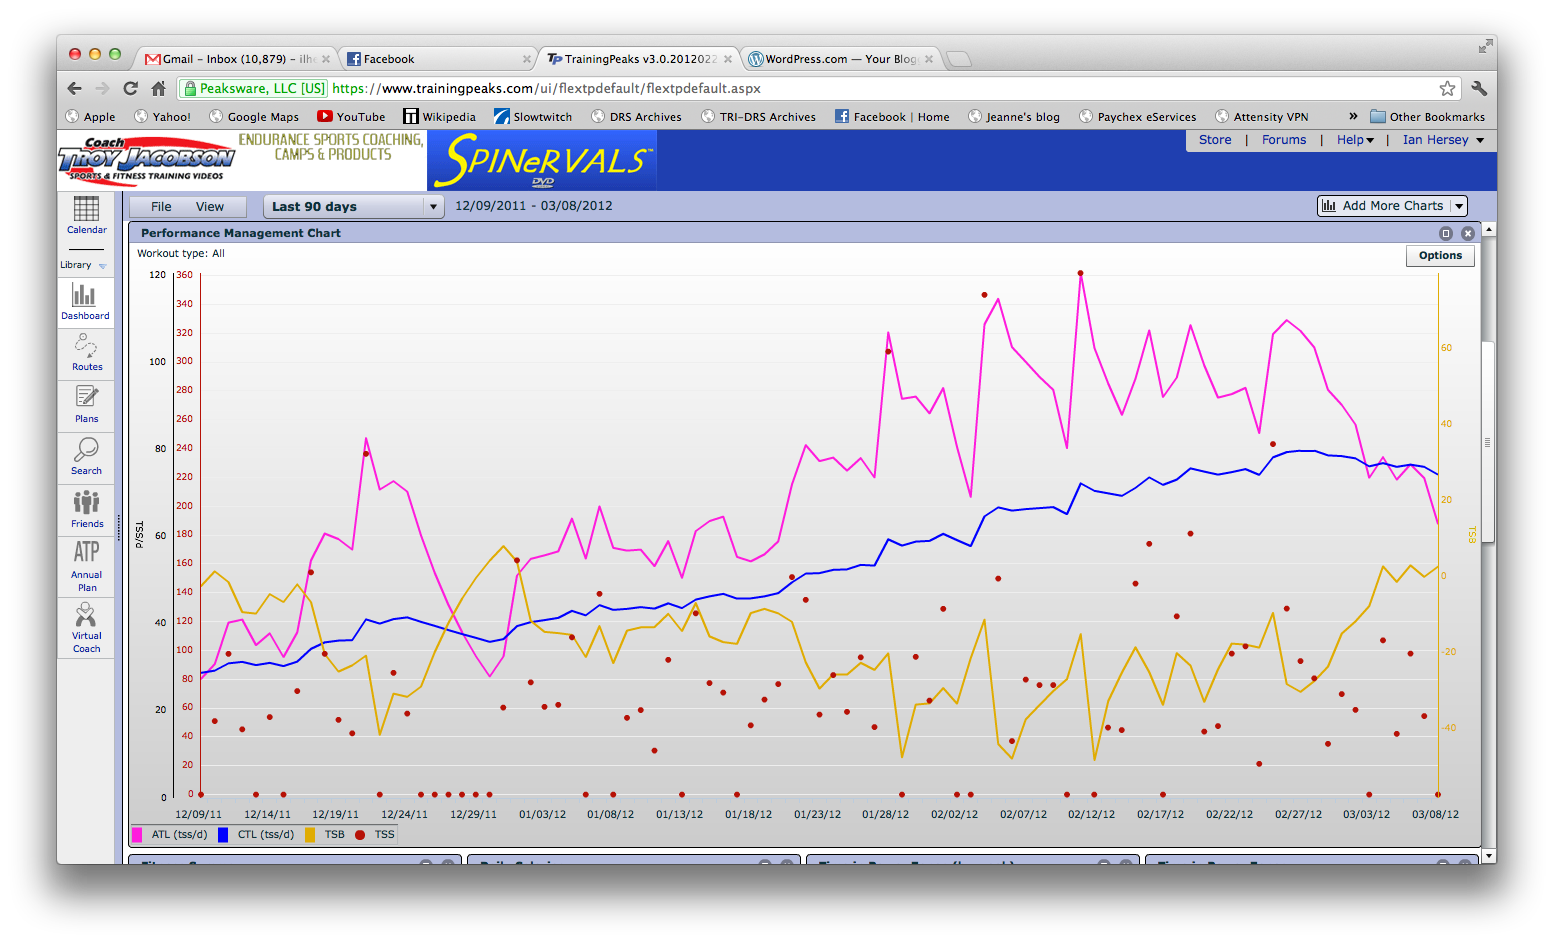
Task: Open the Last 90 days date range dropdown
Action: (x=352, y=207)
